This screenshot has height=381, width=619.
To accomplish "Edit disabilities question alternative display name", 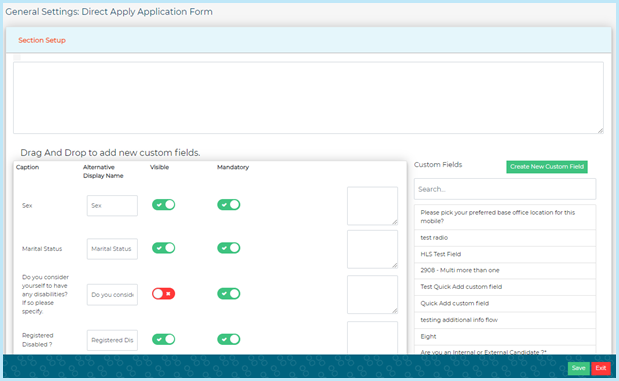I will coord(112,295).
